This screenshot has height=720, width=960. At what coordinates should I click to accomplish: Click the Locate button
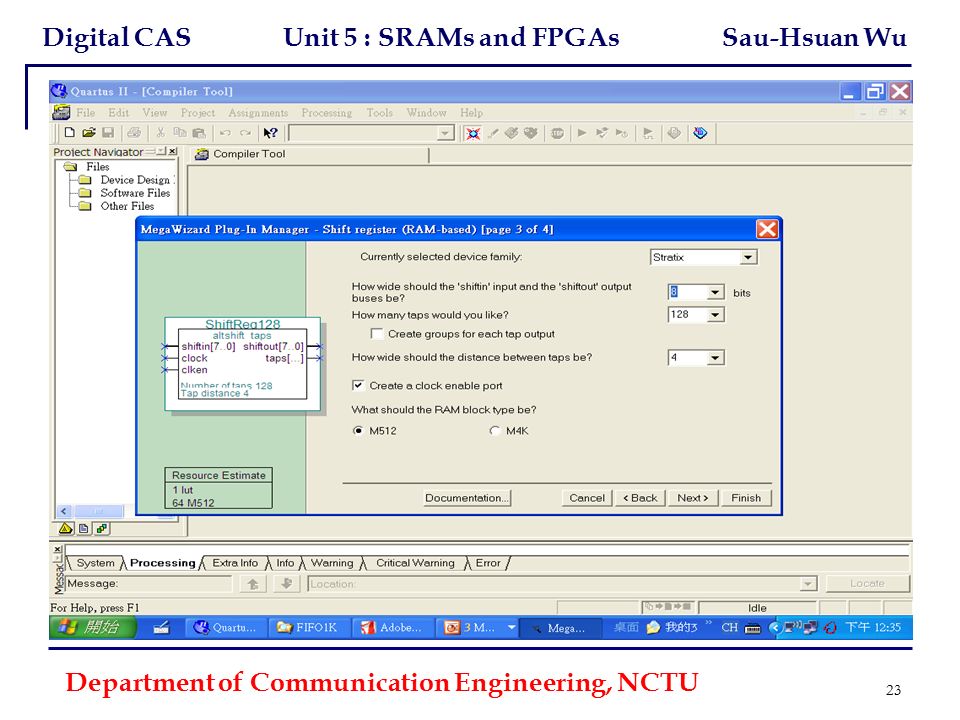pos(867,583)
